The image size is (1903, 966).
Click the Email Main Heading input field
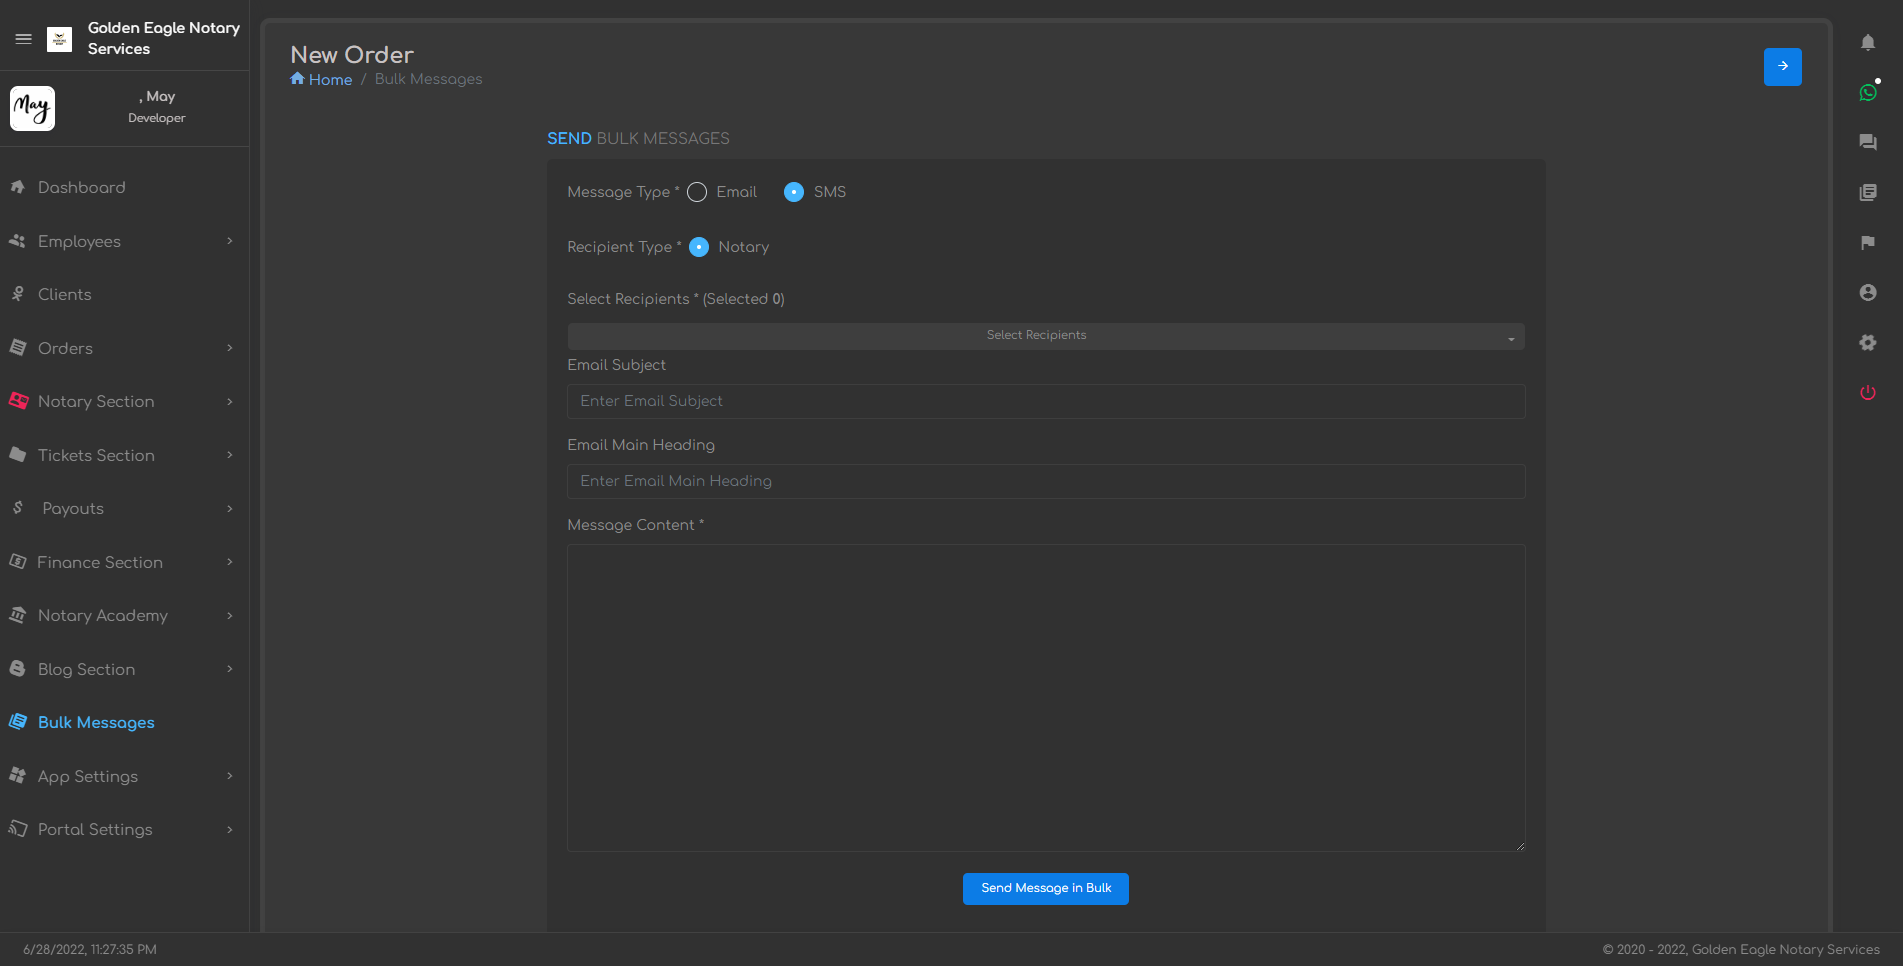tap(1046, 481)
